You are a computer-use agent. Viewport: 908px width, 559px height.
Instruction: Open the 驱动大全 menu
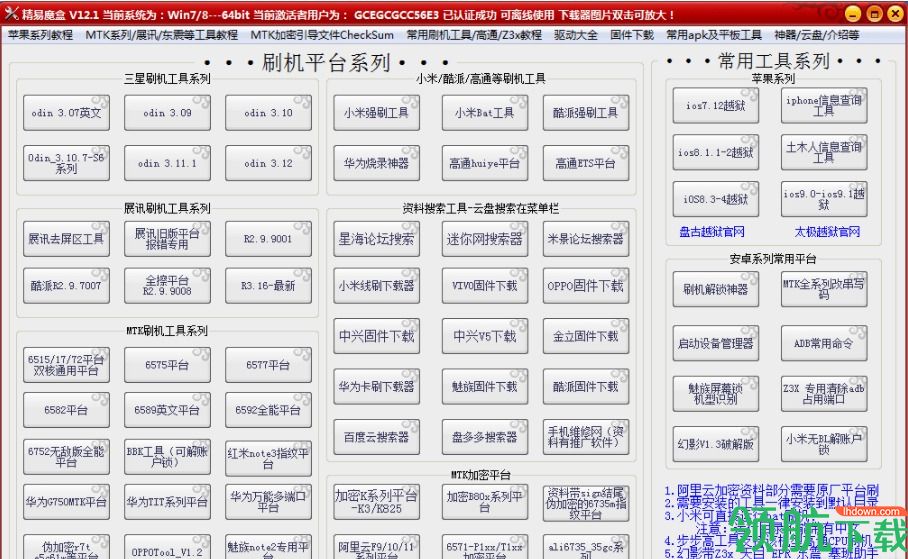pyautogui.click(x=576, y=35)
